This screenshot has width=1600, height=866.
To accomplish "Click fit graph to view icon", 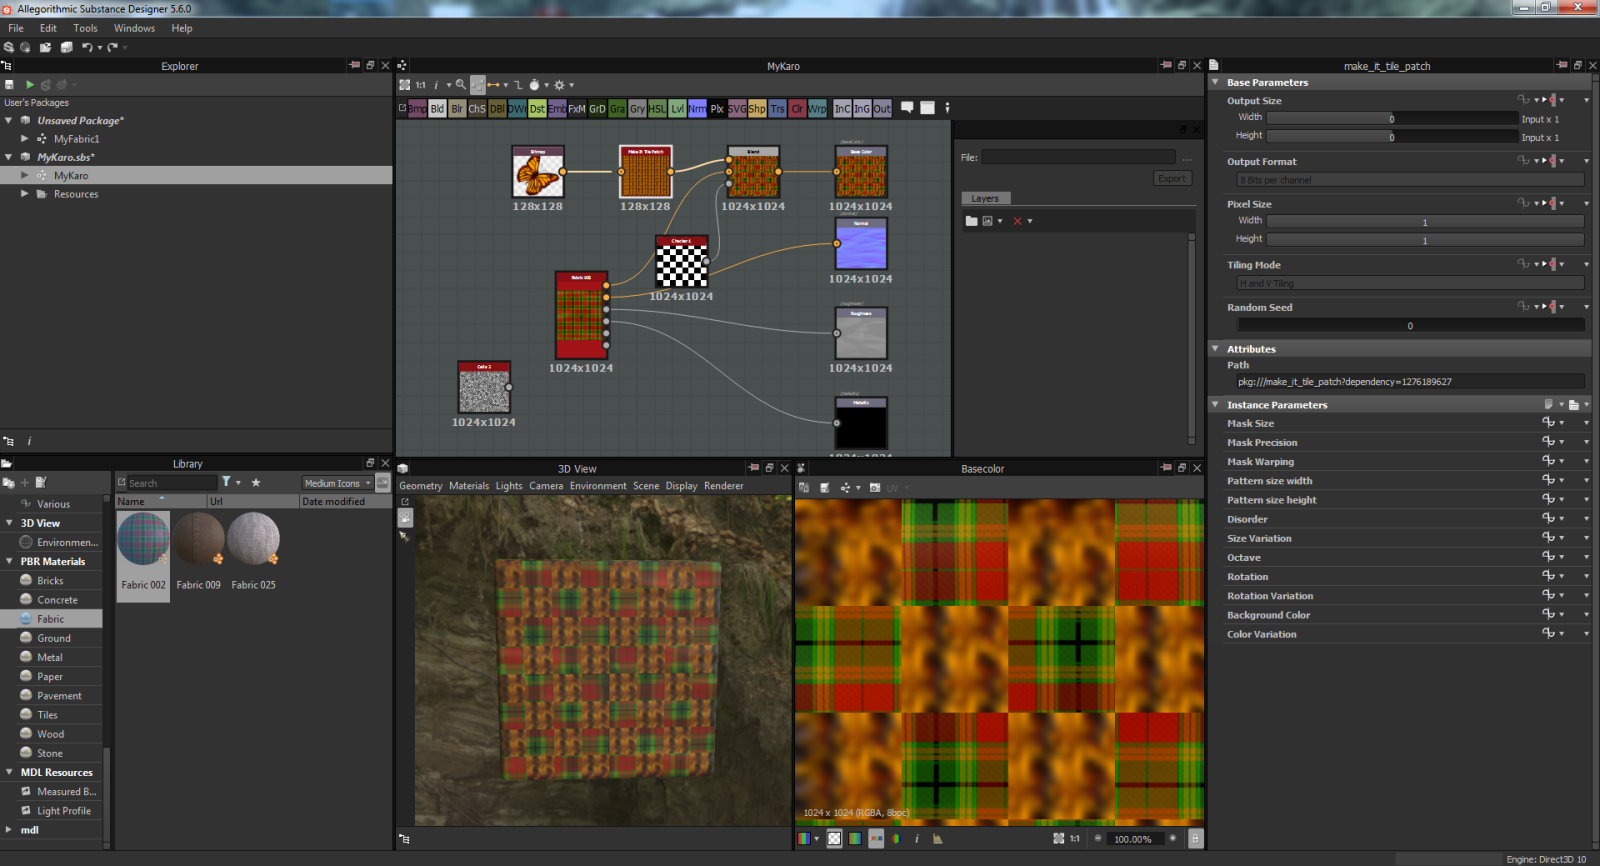I will coord(405,85).
